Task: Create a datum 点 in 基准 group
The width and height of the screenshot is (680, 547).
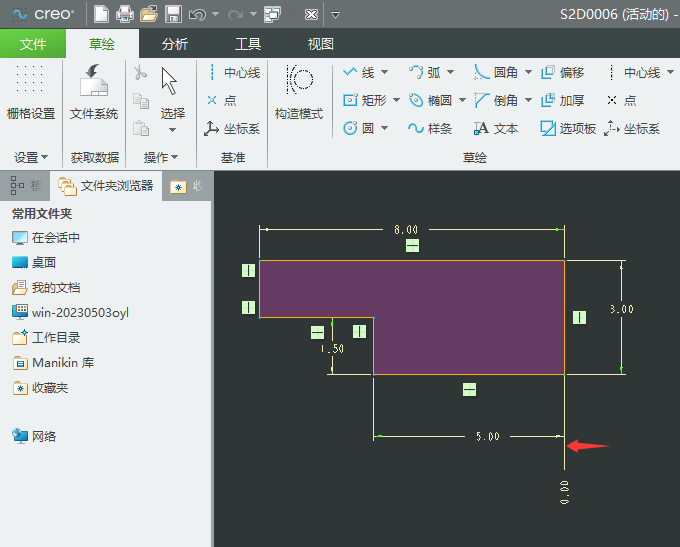Action: point(222,101)
